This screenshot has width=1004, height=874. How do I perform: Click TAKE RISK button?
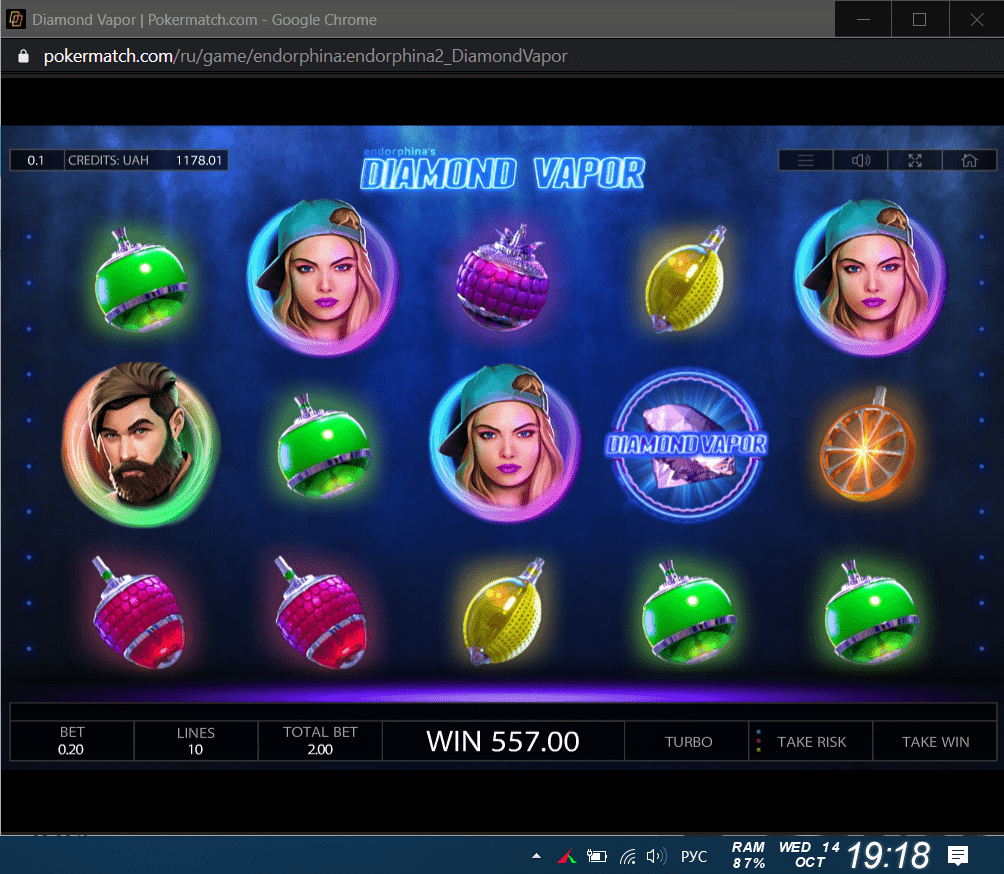click(x=811, y=741)
